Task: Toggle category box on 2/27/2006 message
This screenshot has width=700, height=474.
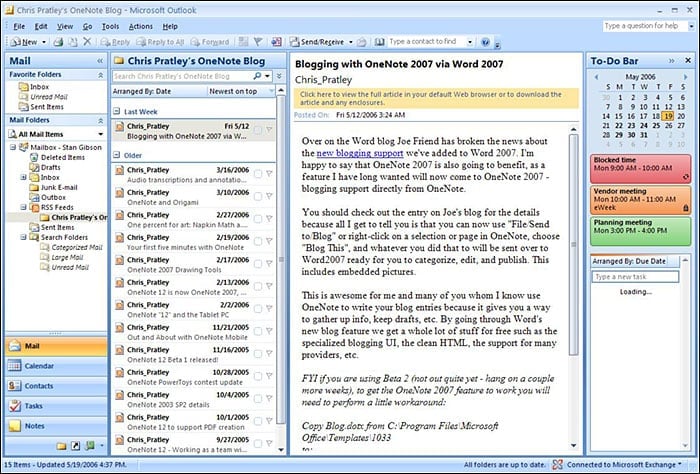Action: point(258,219)
